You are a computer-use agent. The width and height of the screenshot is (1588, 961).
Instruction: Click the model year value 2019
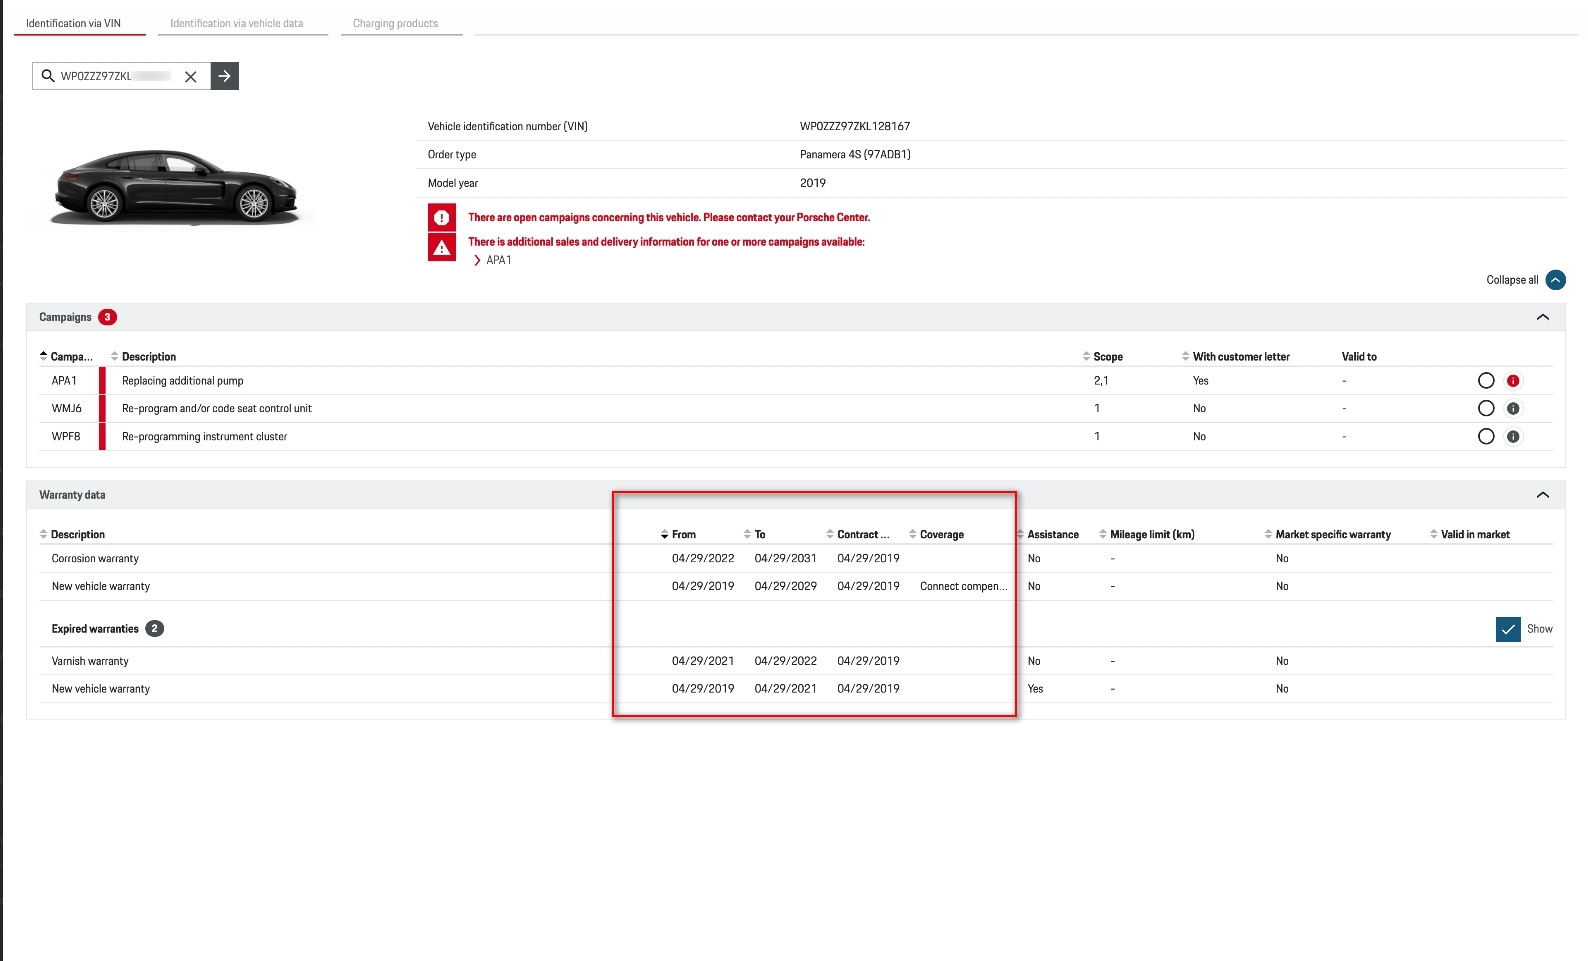coord(813,183)
